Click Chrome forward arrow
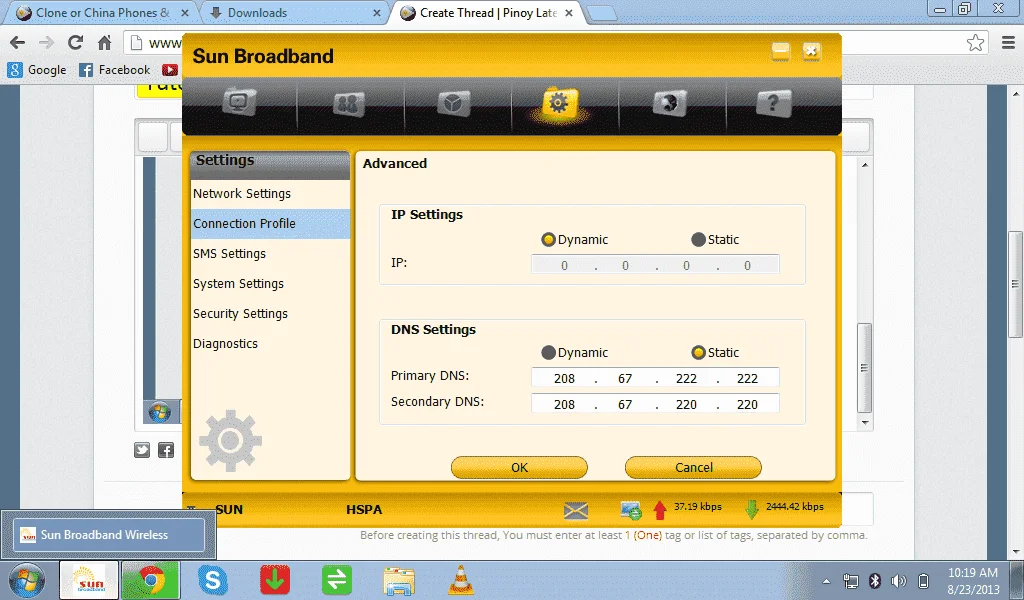1024x600 pixels. [46, 43]
